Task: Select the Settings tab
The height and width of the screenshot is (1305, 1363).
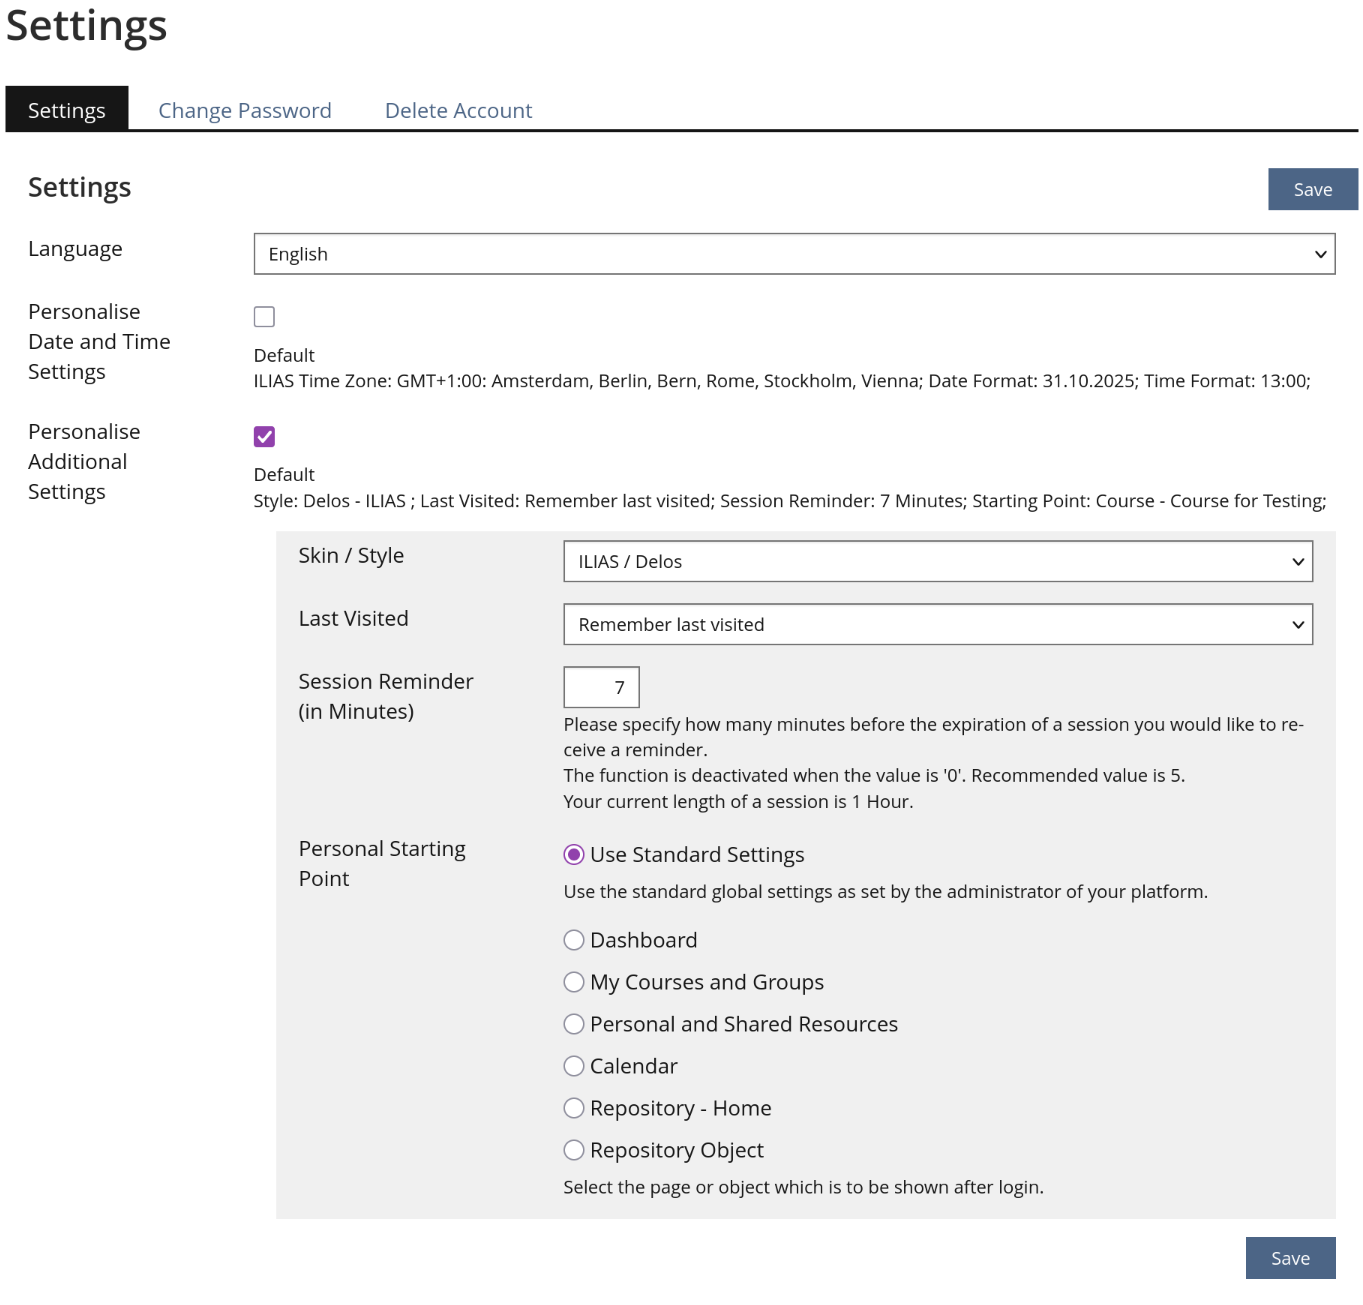Action: pos(66,110)
